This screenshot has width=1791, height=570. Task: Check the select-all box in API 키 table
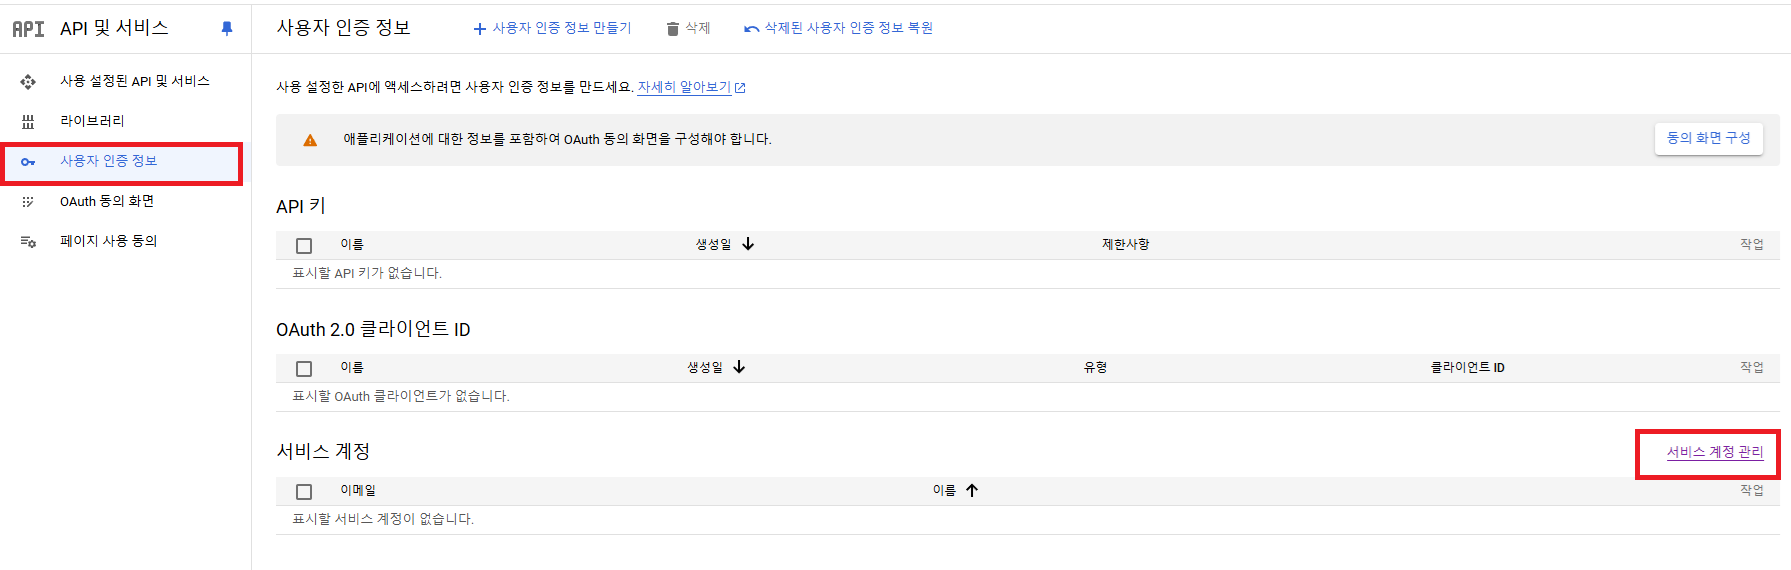click(x=304, y=246)
